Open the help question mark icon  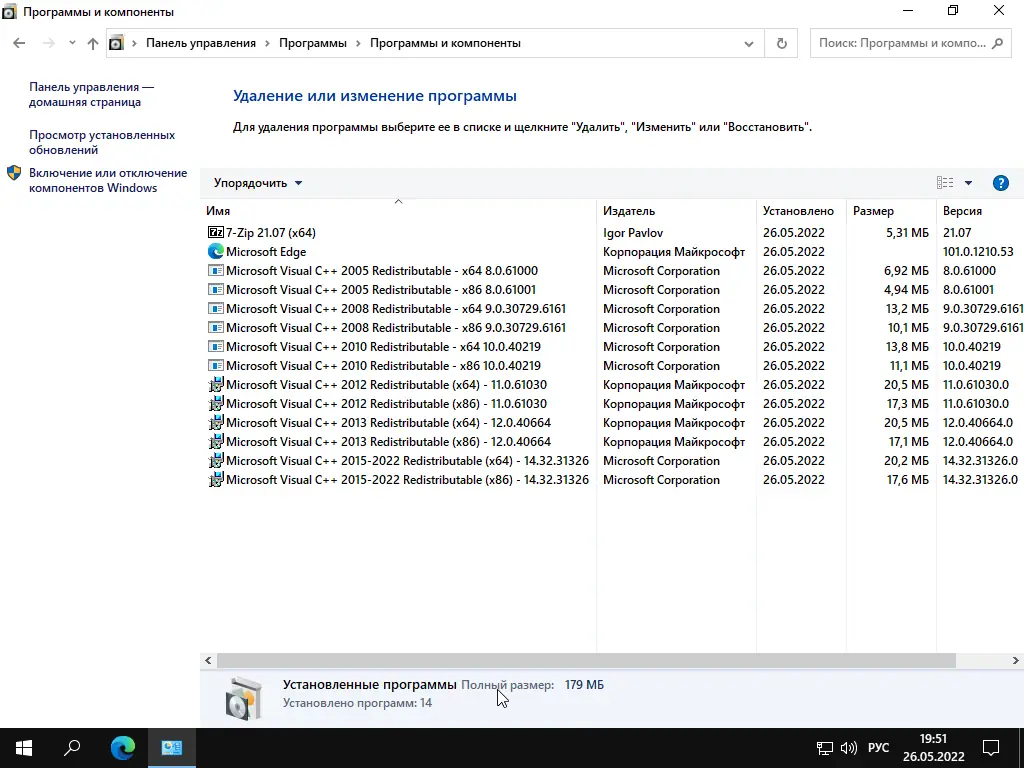(1000, 183)
